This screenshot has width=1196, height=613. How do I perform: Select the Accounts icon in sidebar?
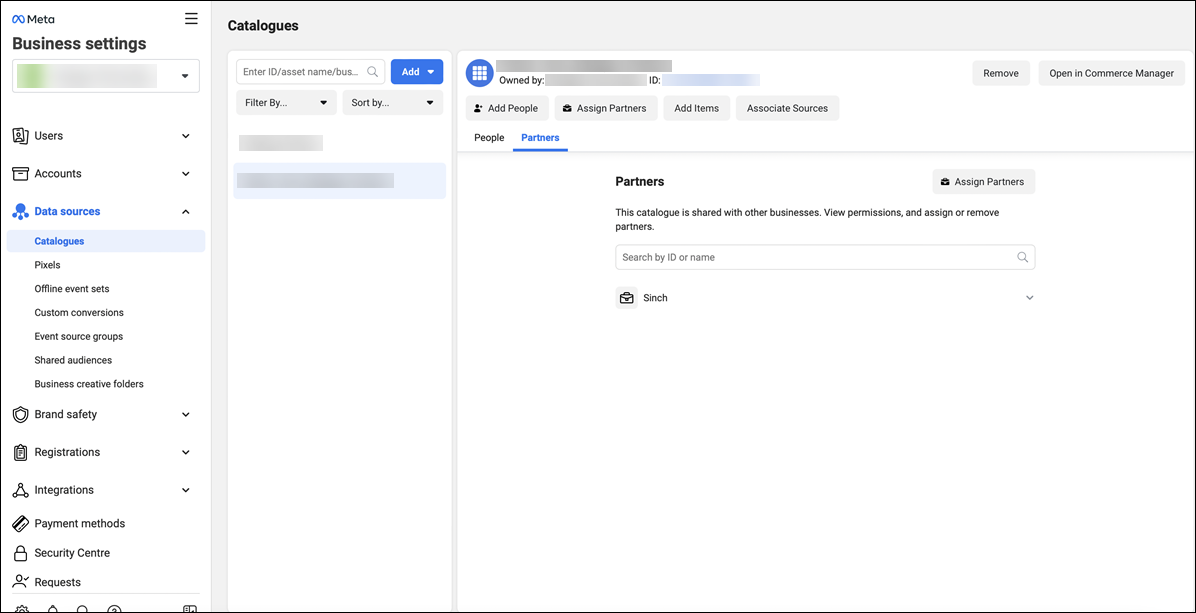pyautogui.click(x=21, y=173)
